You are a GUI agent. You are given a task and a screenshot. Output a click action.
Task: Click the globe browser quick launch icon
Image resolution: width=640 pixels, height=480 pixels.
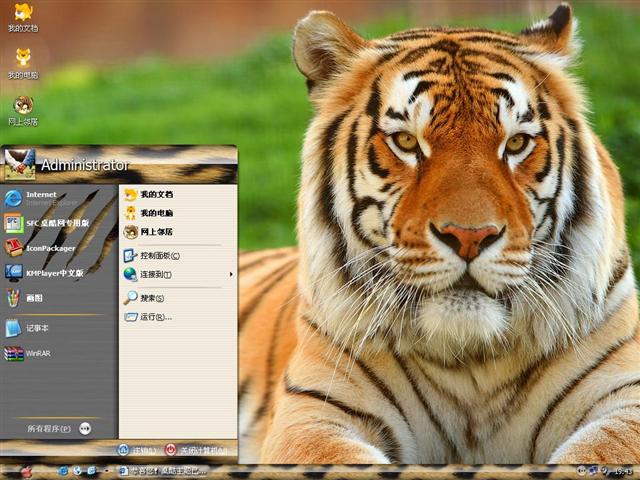tap(78, 471)
